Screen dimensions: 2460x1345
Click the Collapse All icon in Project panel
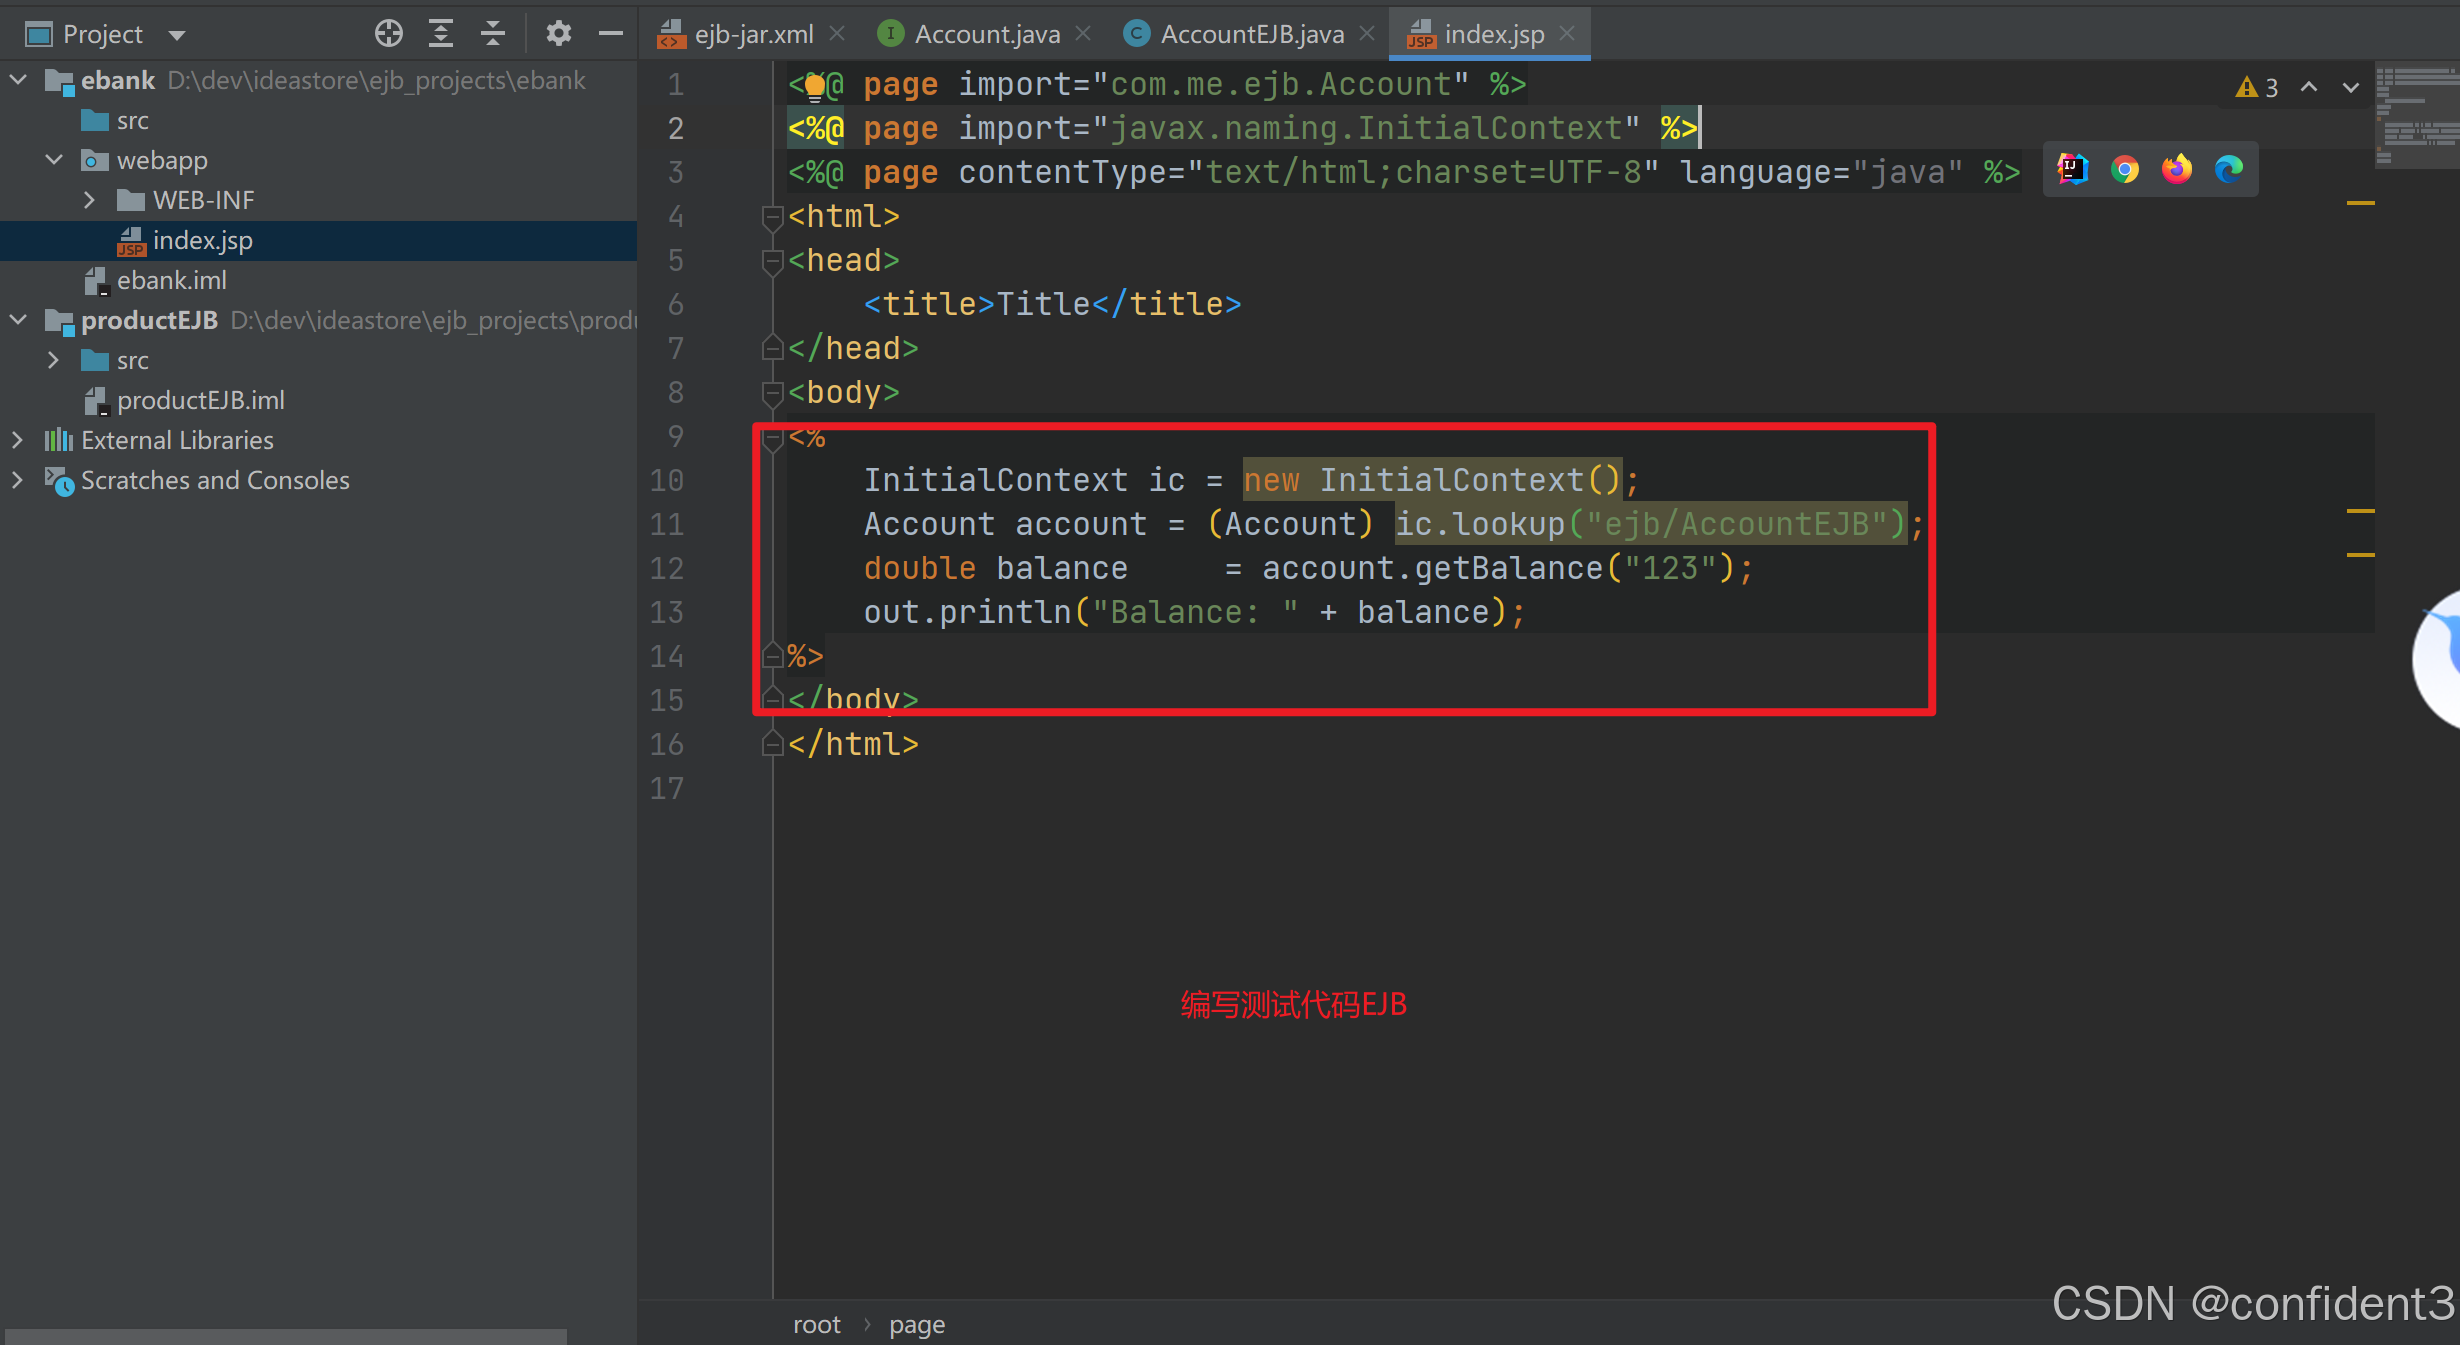click(493, 34)
